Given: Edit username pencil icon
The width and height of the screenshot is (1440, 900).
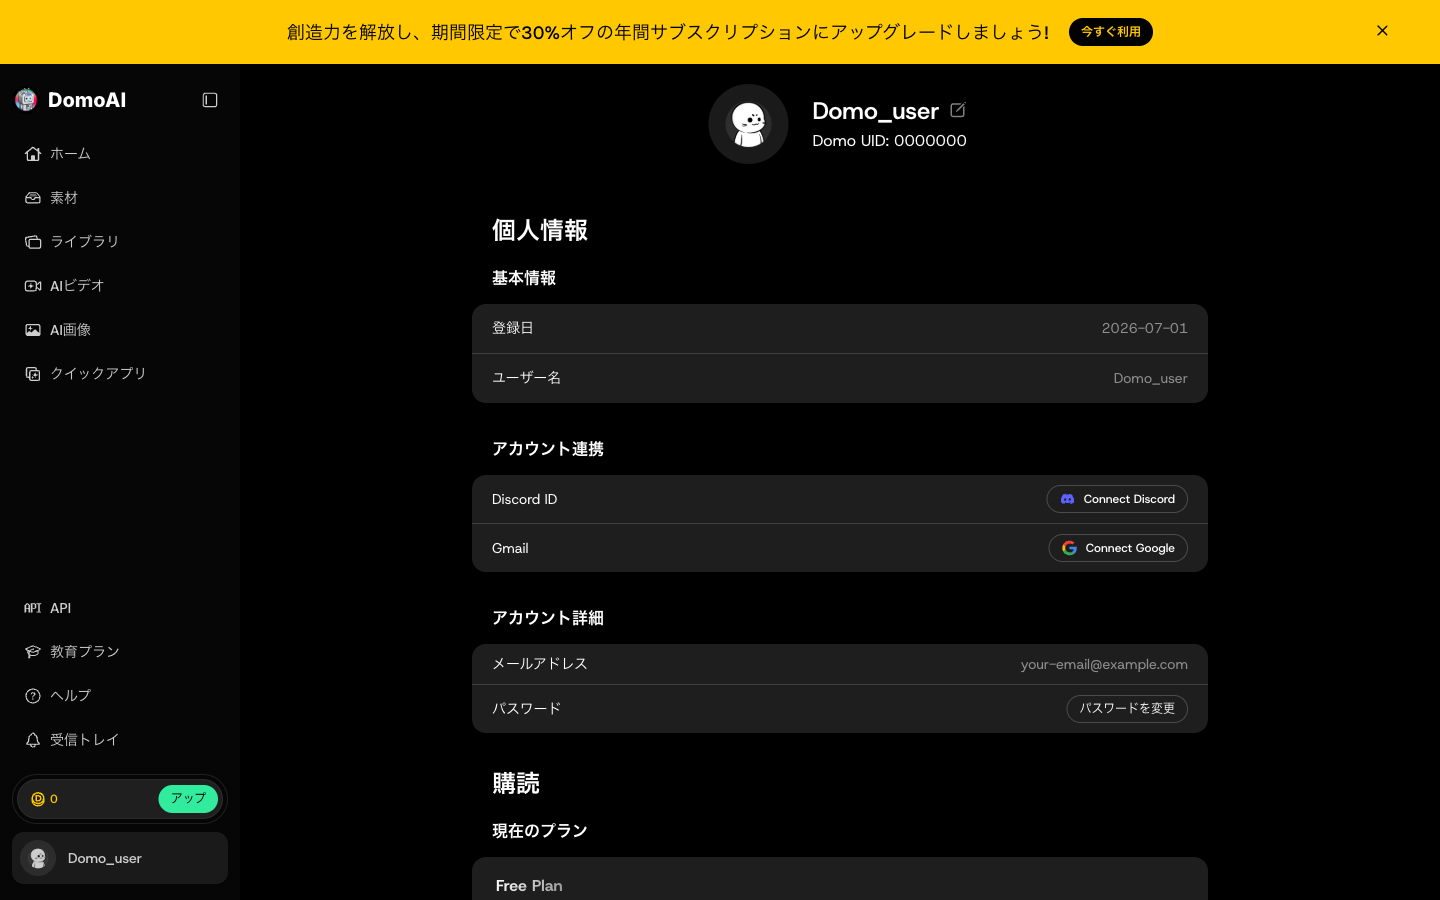Looking at the screenshot, I should (x=958, y=110).
